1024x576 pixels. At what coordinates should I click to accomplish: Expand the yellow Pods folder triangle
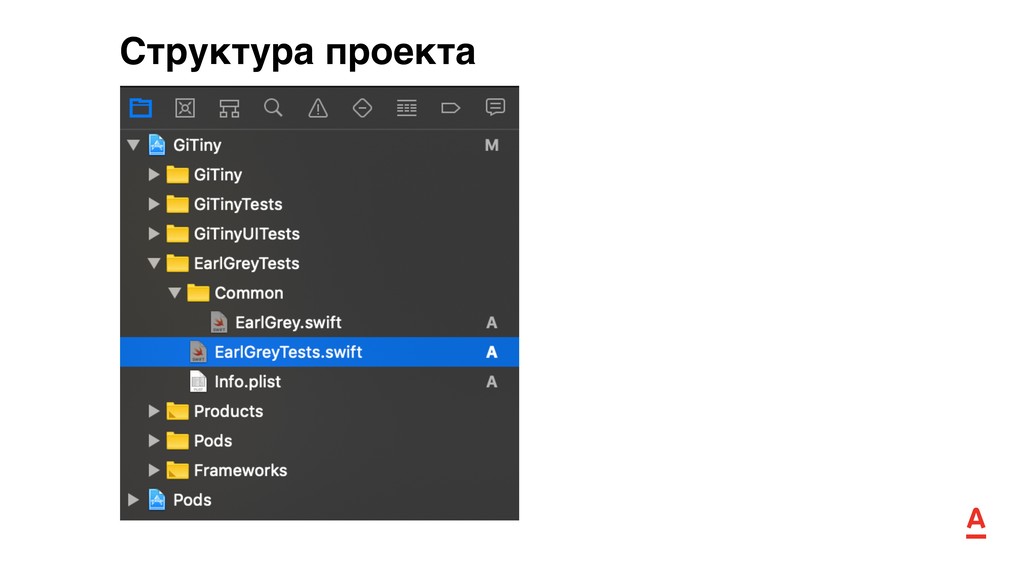coord(154,441)
